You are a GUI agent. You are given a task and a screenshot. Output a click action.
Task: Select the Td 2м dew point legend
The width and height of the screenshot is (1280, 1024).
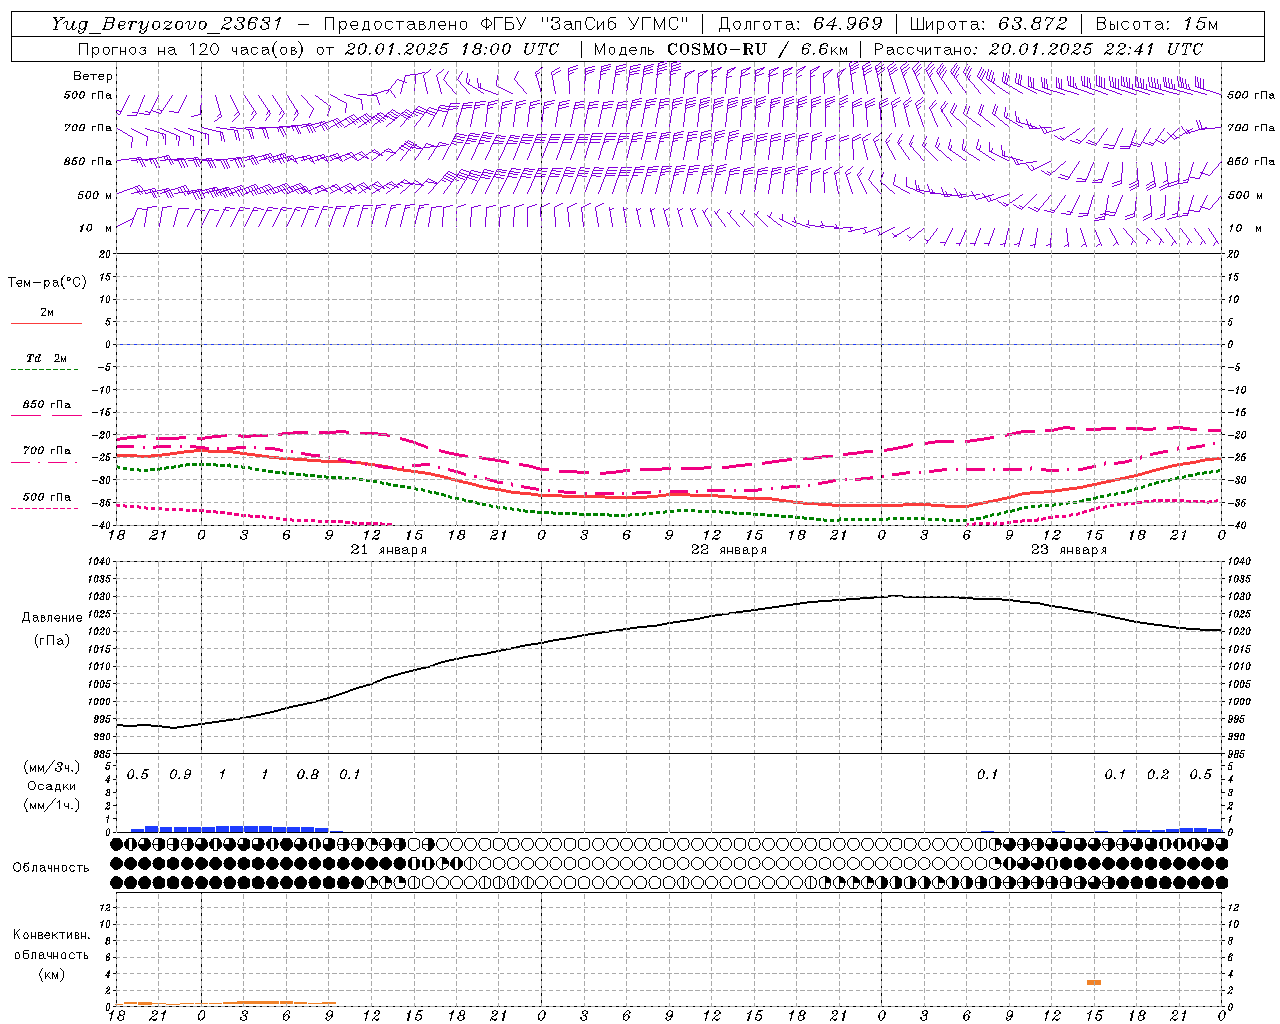(x=47, y=358)
